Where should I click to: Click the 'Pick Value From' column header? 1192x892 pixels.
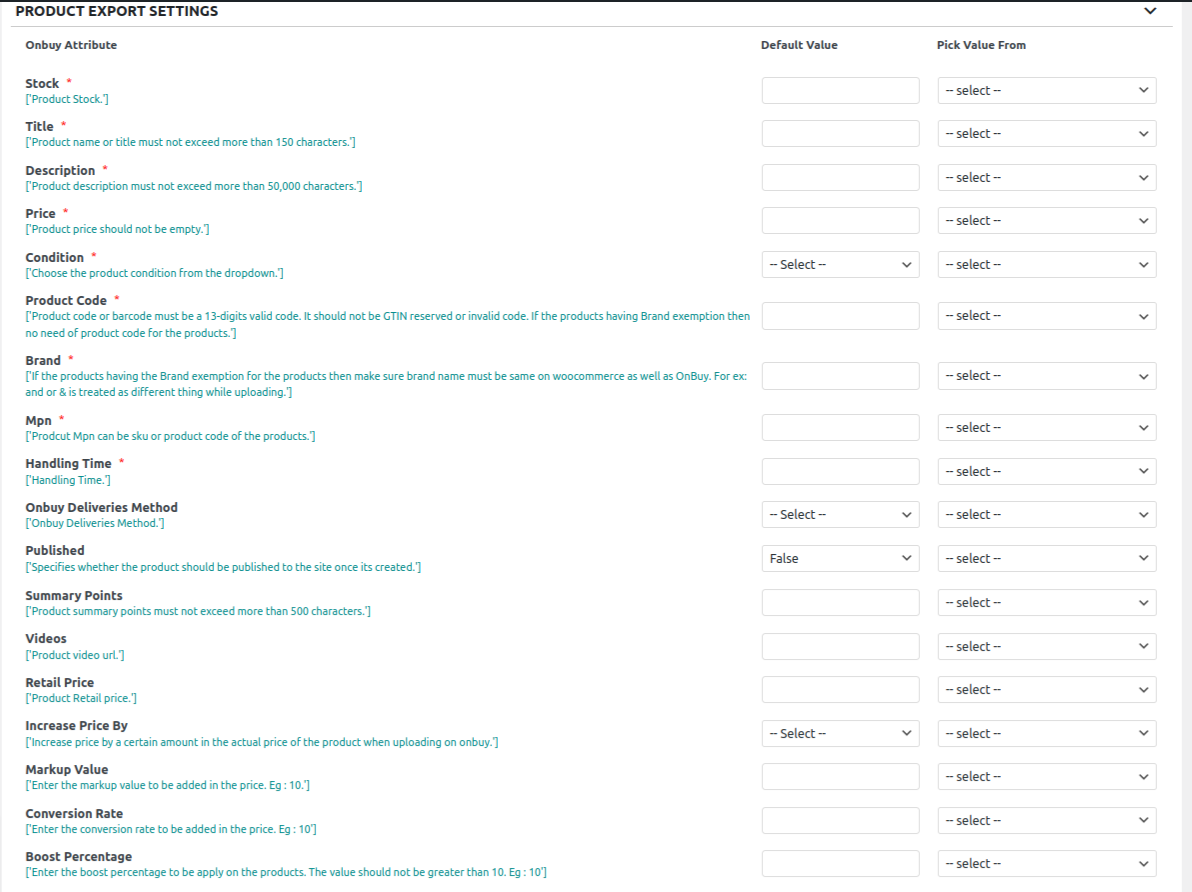(x=981, y=45)
